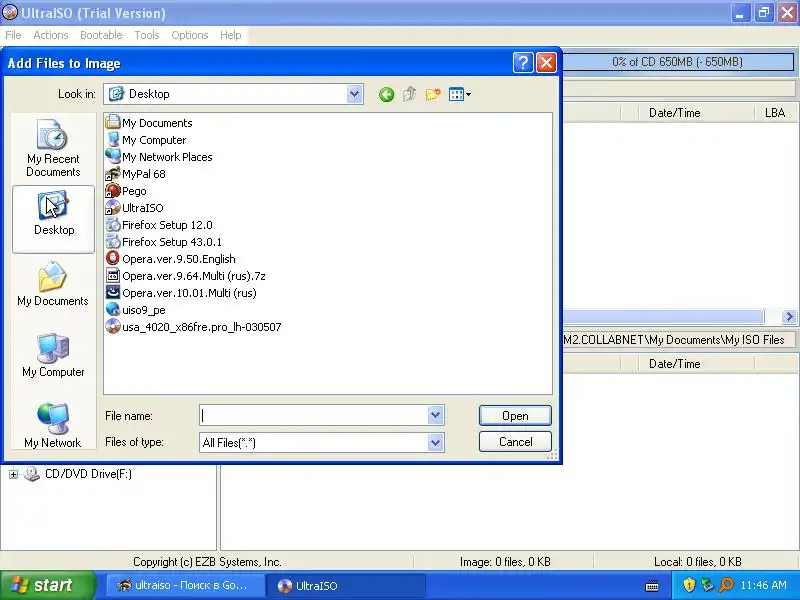The image size is (800, 600).
Task: Select Firefox Setup 43.0.1 file
Action: pyautogui.click(x=164, y=242)
